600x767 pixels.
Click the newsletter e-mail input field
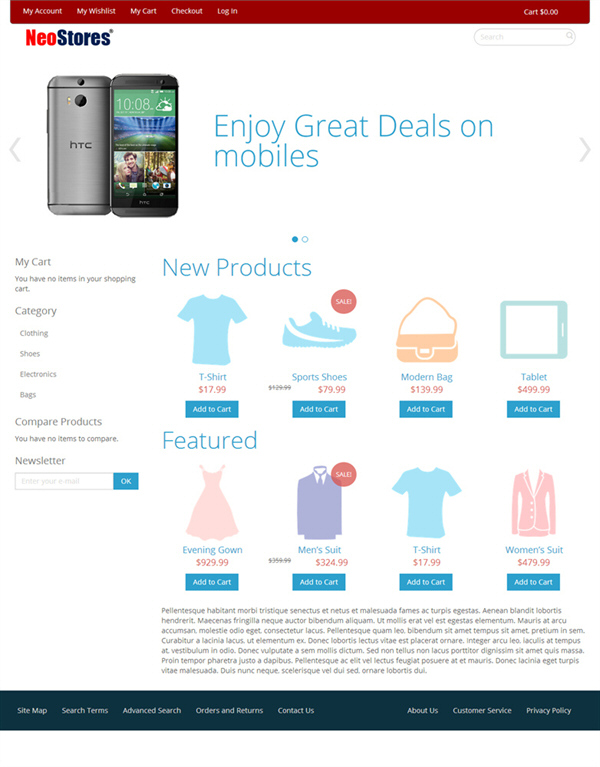pyautogui.click(x=64, y=481)
